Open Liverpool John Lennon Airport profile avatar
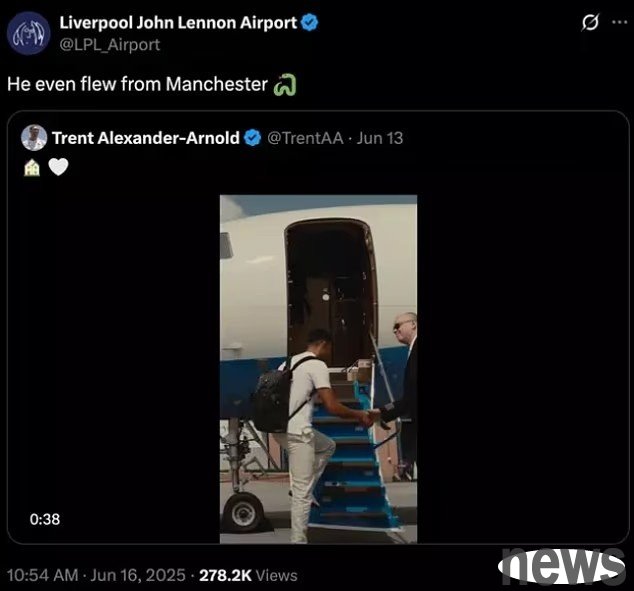The width and height of the screenshot is (634, 591). click(28, 33)
